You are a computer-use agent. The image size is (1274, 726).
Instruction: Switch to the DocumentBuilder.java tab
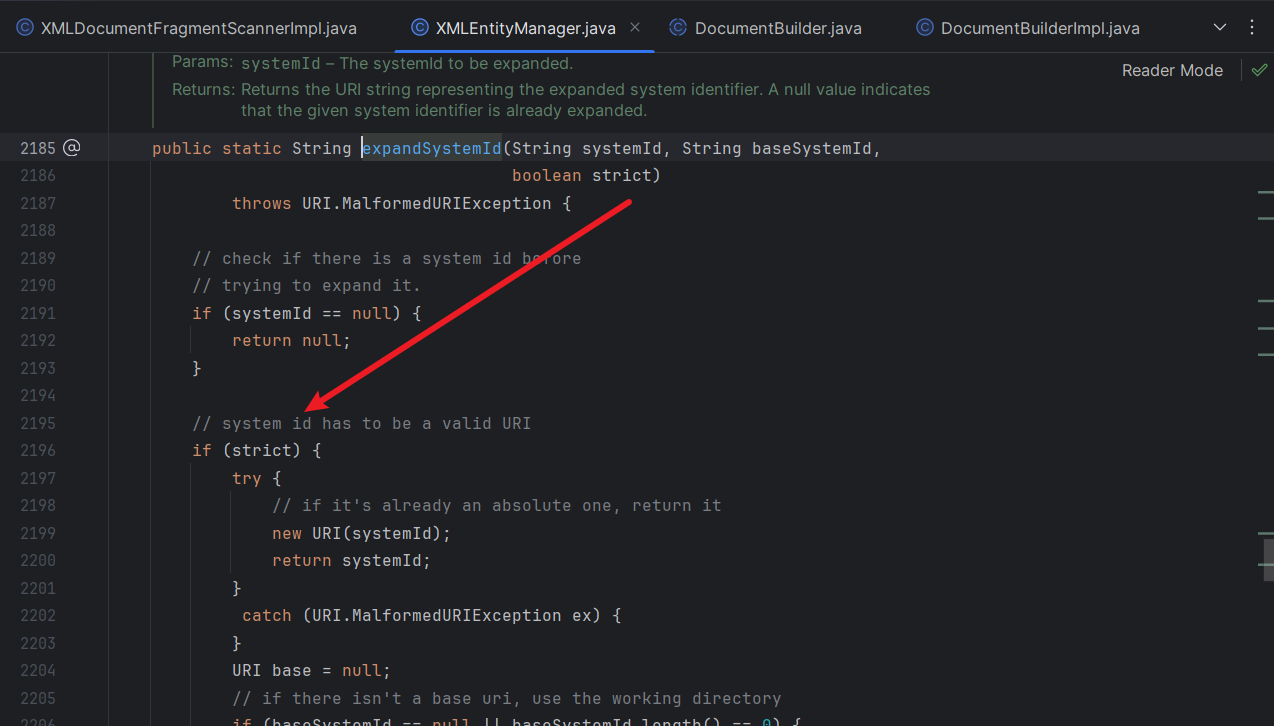tap(778, 28)
